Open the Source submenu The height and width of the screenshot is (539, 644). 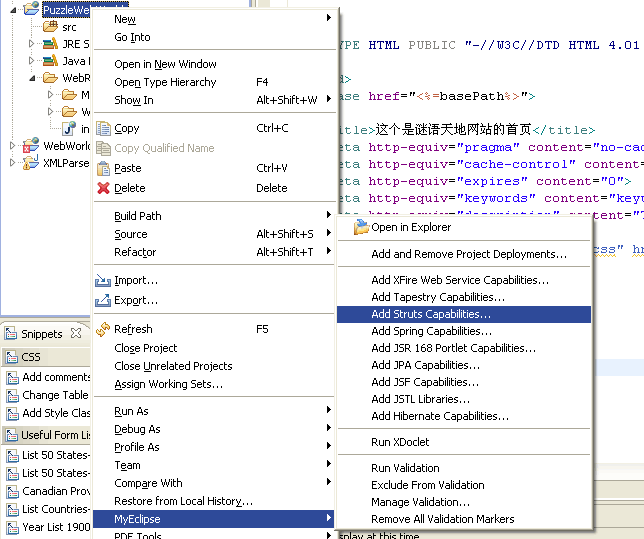click(214, 234)
